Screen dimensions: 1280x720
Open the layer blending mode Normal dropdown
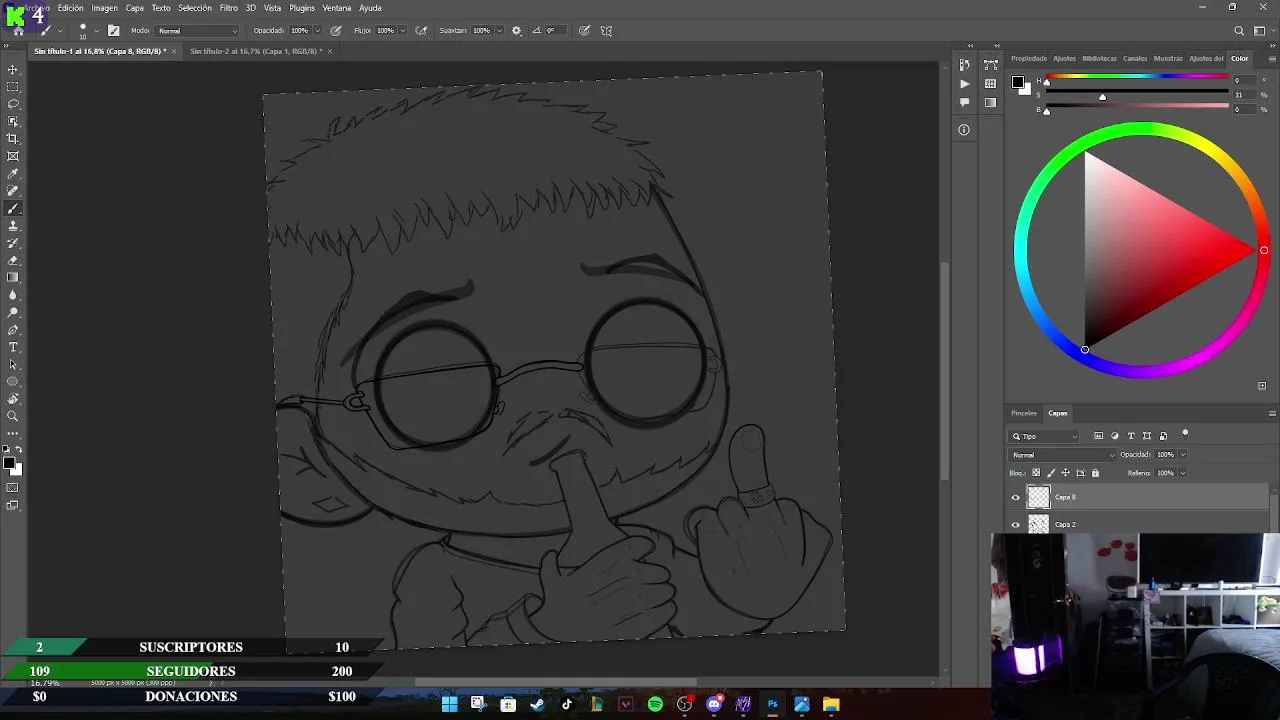(x=1063, y=455)
